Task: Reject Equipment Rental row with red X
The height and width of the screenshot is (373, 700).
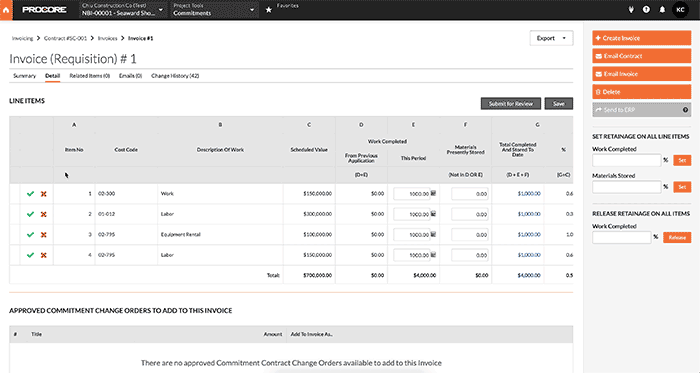Action: click(x=44, y=235)
